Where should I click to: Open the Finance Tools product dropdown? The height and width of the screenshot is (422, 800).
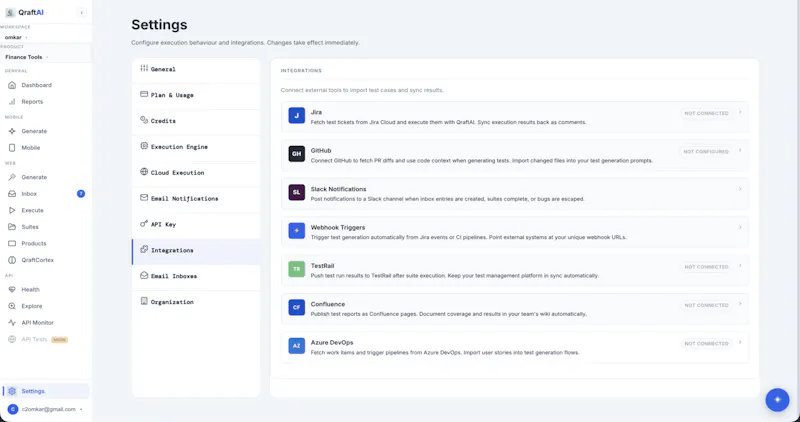tap(27, 57)
